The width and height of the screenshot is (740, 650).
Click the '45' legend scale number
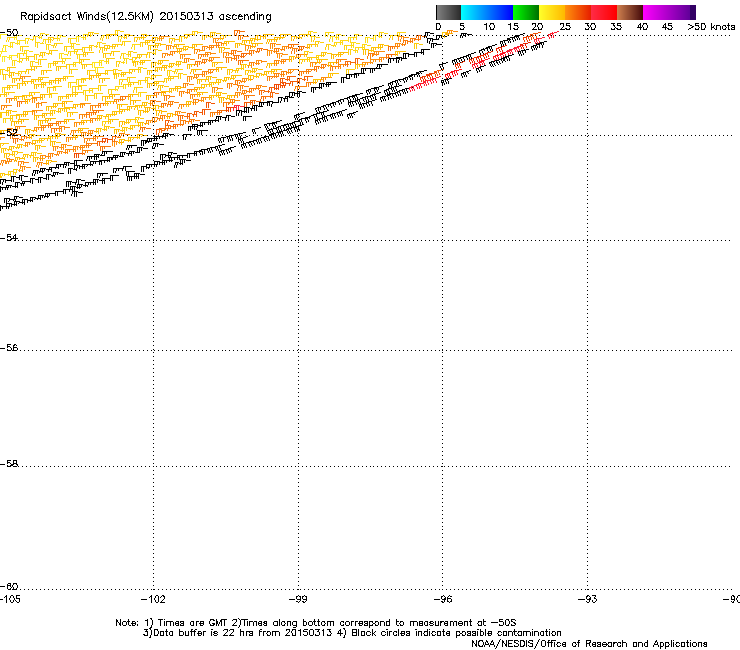pos(667,27)
